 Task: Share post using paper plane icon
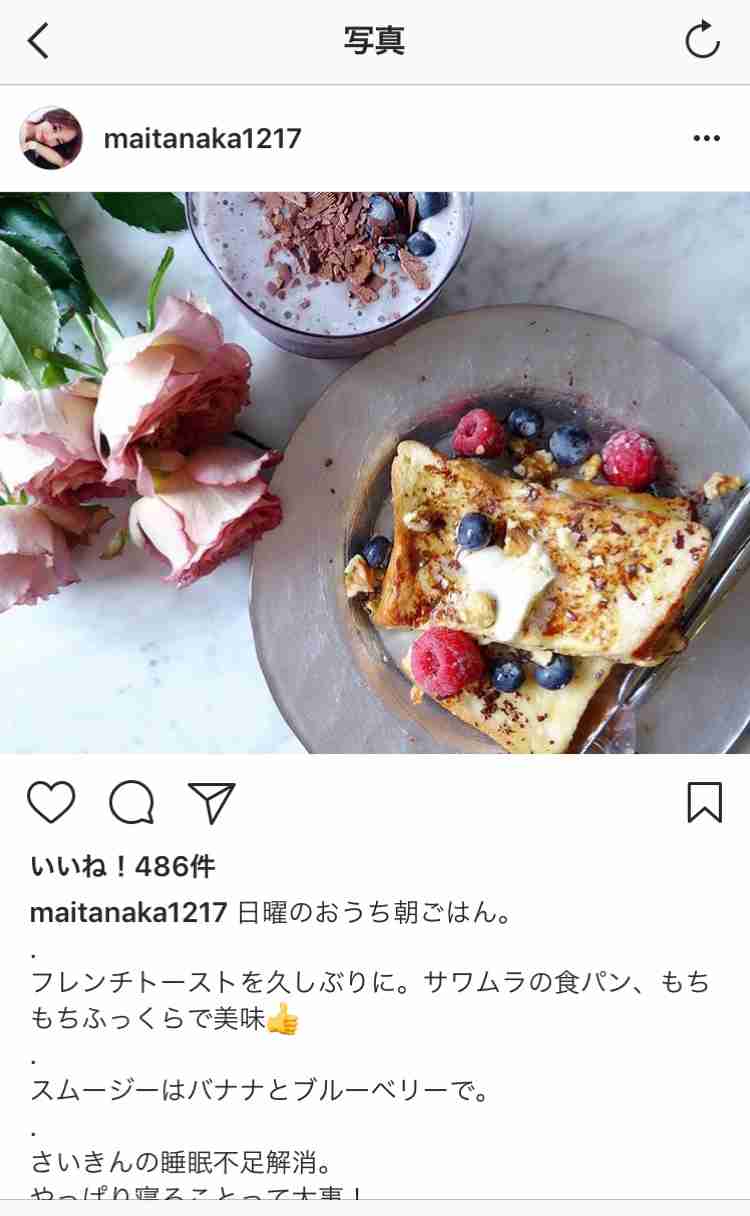click(211, 802)
